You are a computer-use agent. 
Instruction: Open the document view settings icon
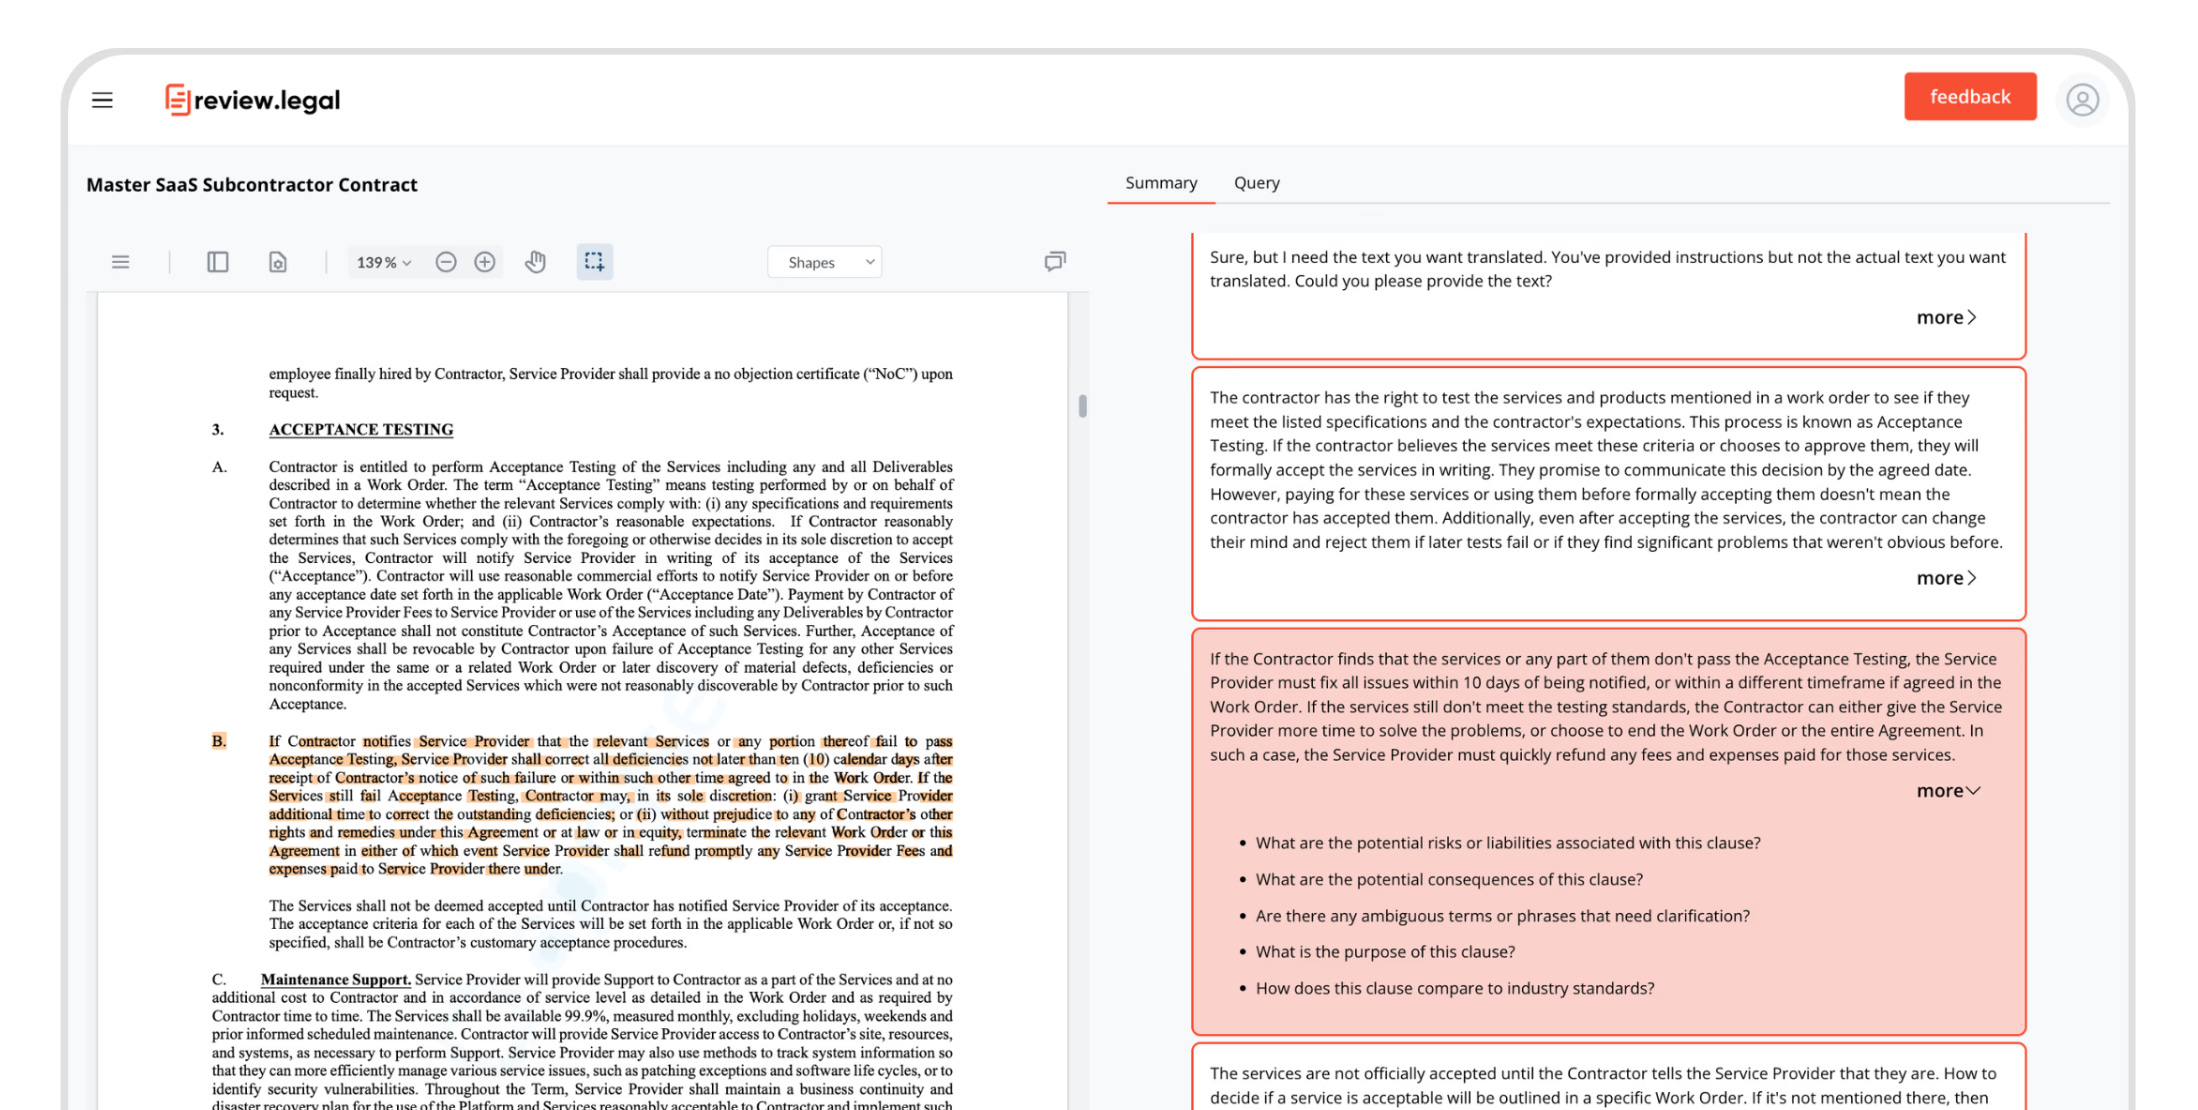[278, 262]
